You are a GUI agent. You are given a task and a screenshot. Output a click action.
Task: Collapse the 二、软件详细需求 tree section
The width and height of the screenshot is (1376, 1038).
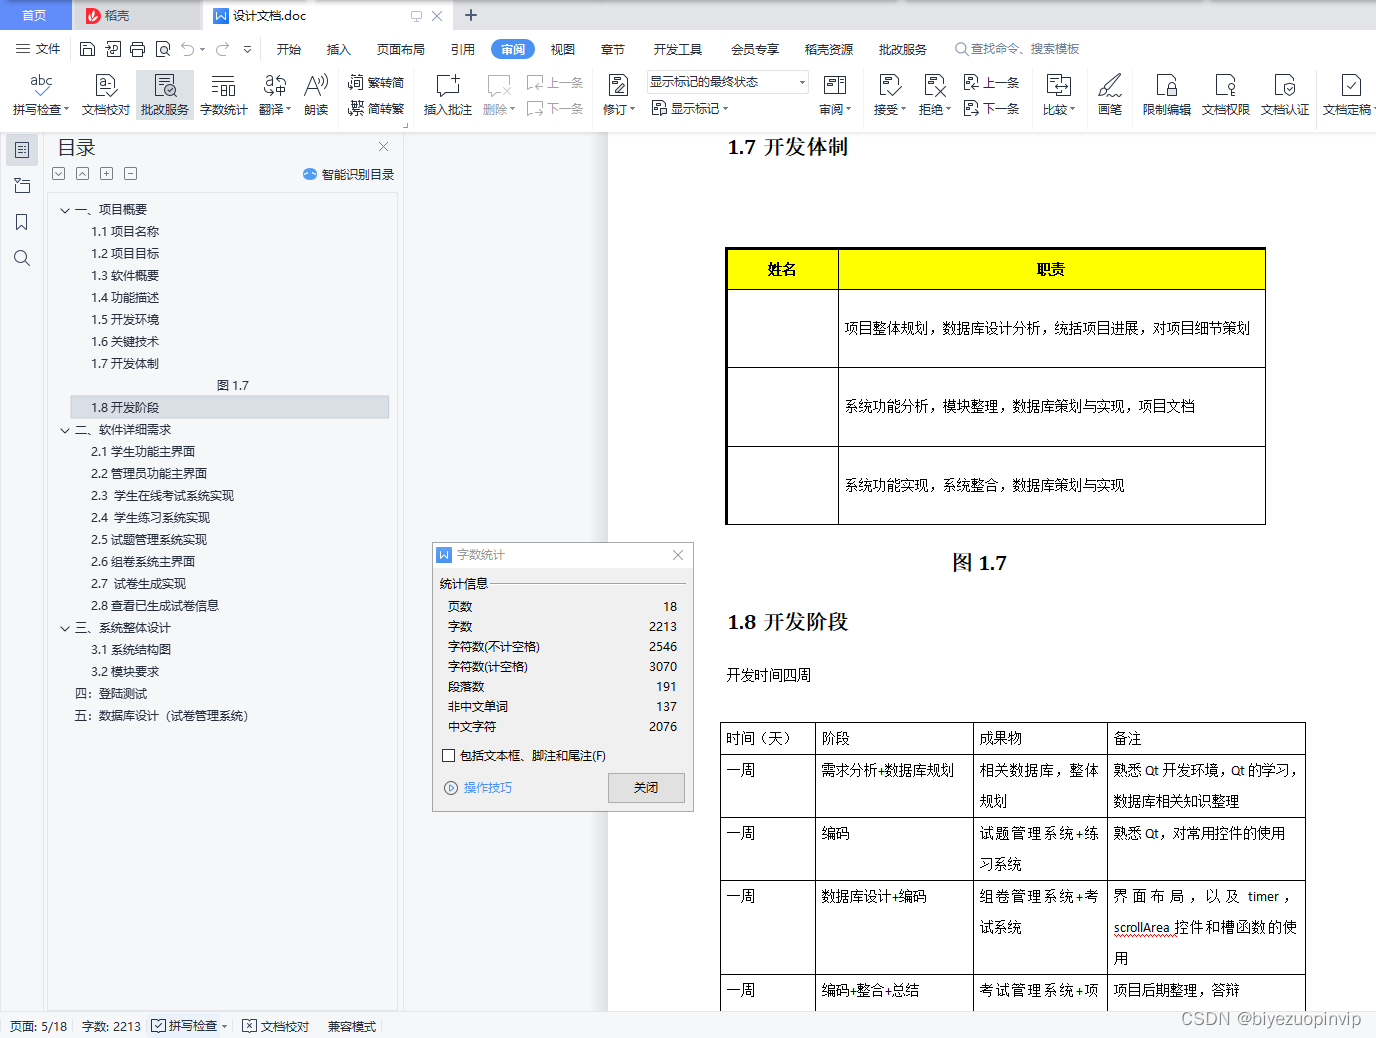[65, 430]
